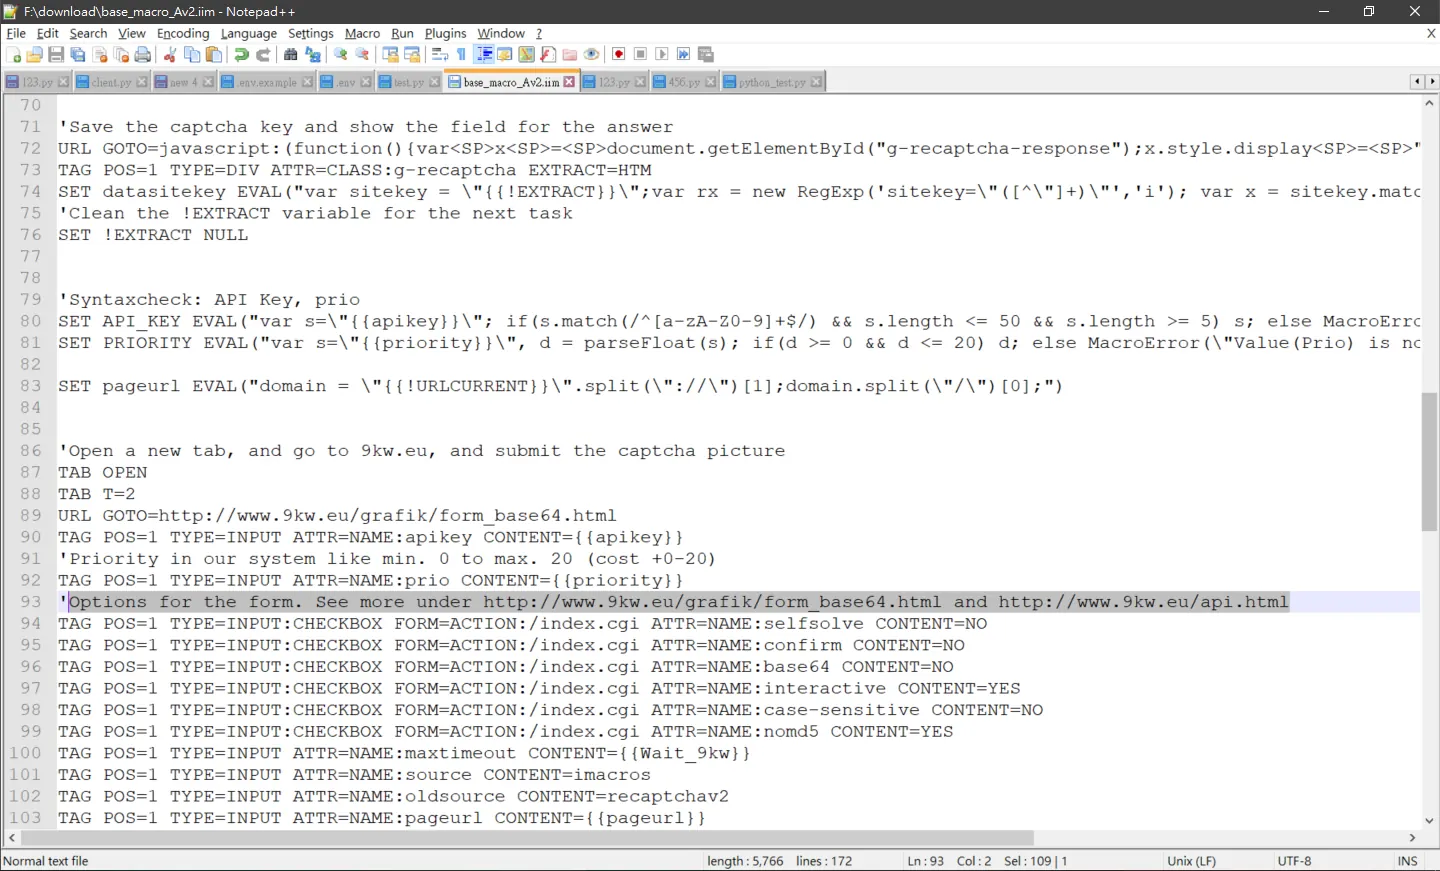Image resolution: width=1440 pixels, height=871 pixels.
Task: Click the Undo arrow icon
Action: (241, 55)
